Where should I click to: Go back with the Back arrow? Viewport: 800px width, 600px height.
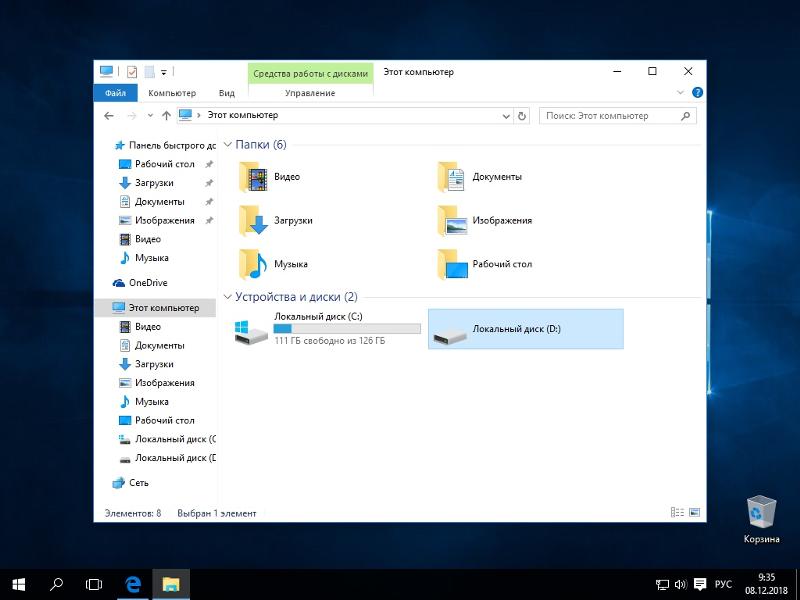[x=109, y=116]
